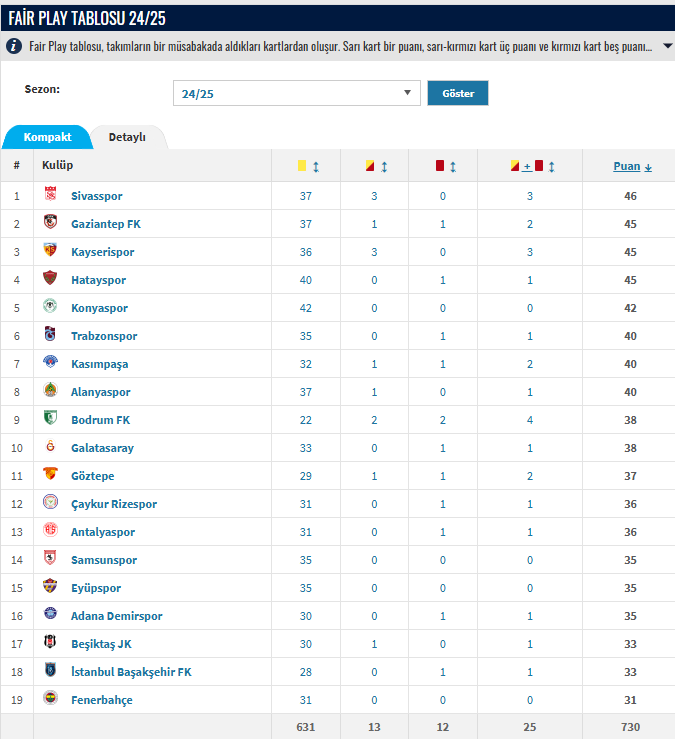The width and height of the screenshot is (675, 739).
Task: Click the Bodrum FK shield icon
Action: tap(50, 418)
